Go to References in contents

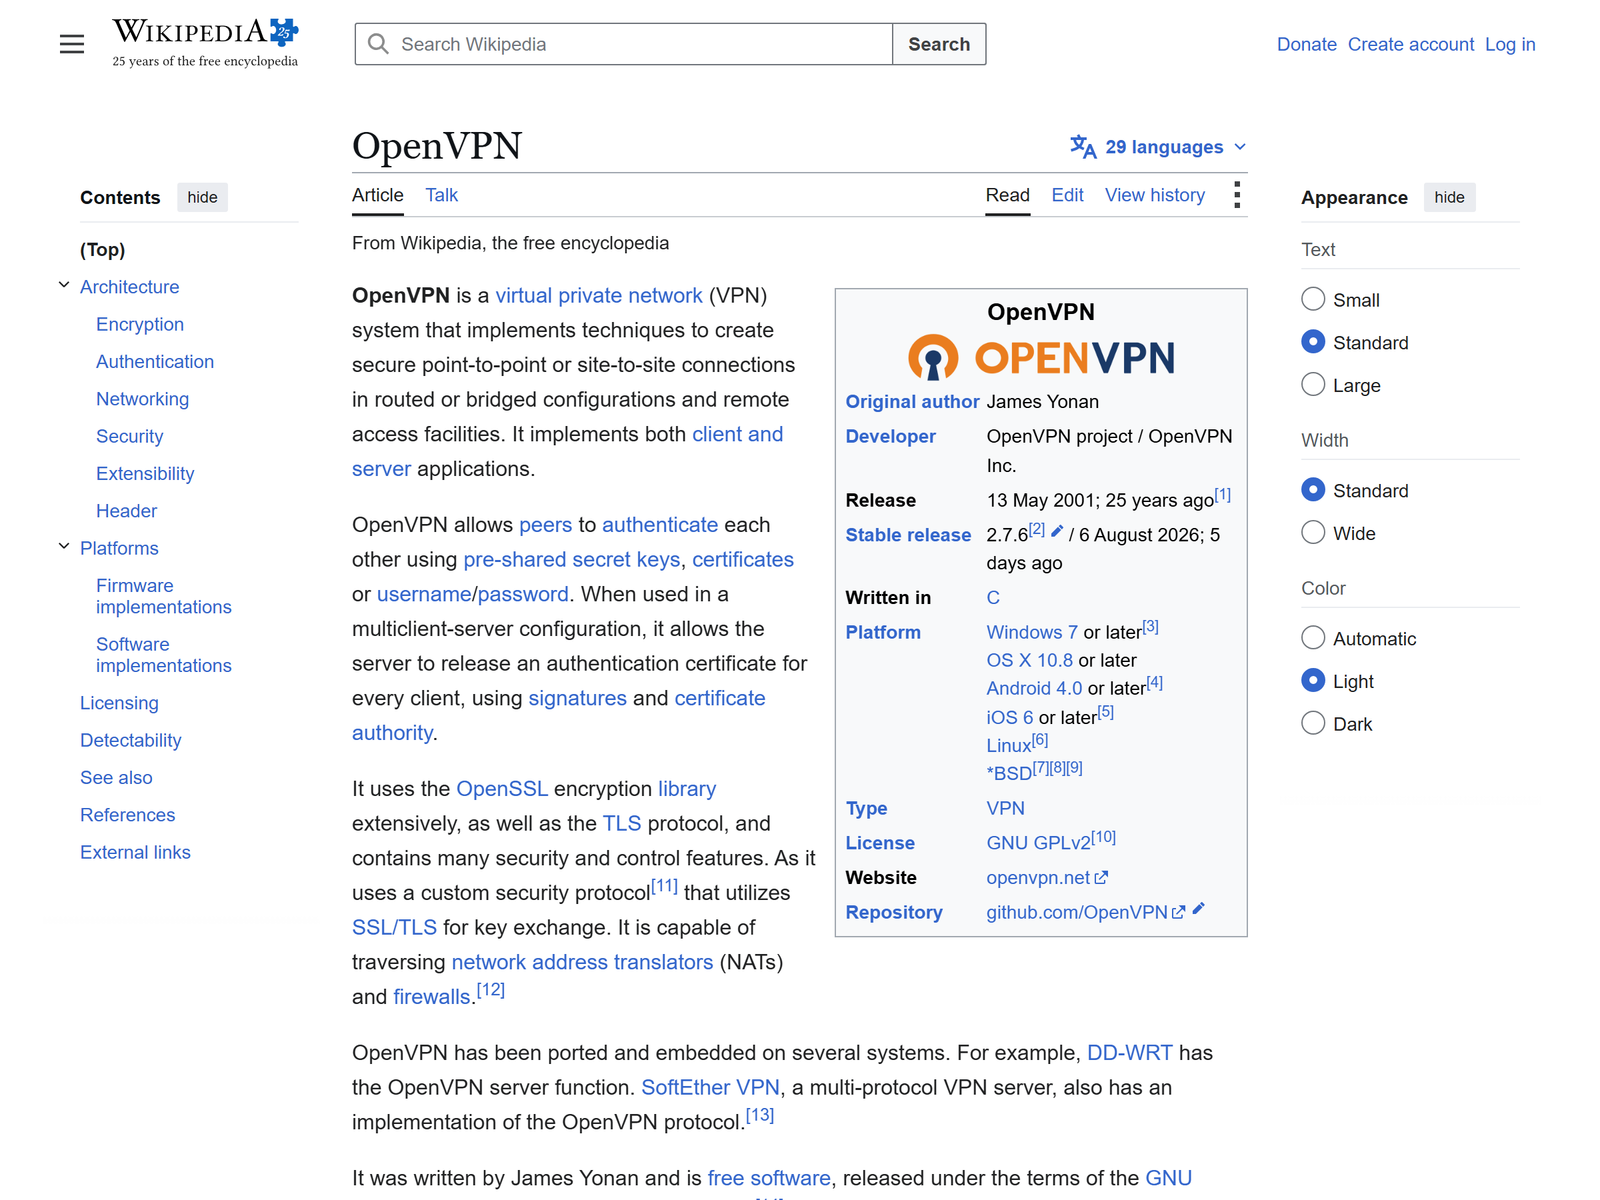[127, 815]
